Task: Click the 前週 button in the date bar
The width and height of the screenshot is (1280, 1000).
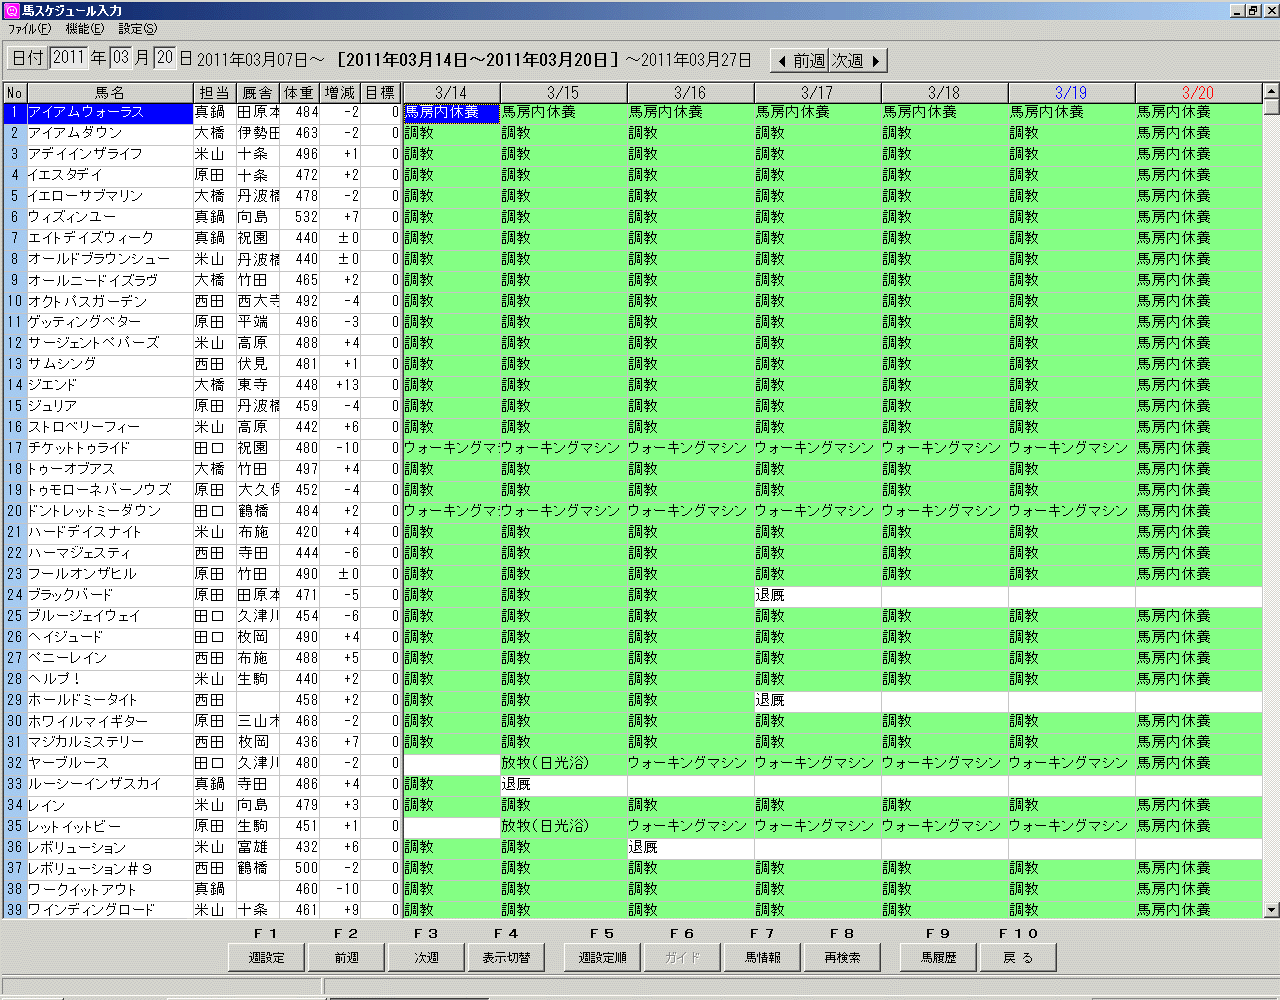Action: tap(800, 61)
